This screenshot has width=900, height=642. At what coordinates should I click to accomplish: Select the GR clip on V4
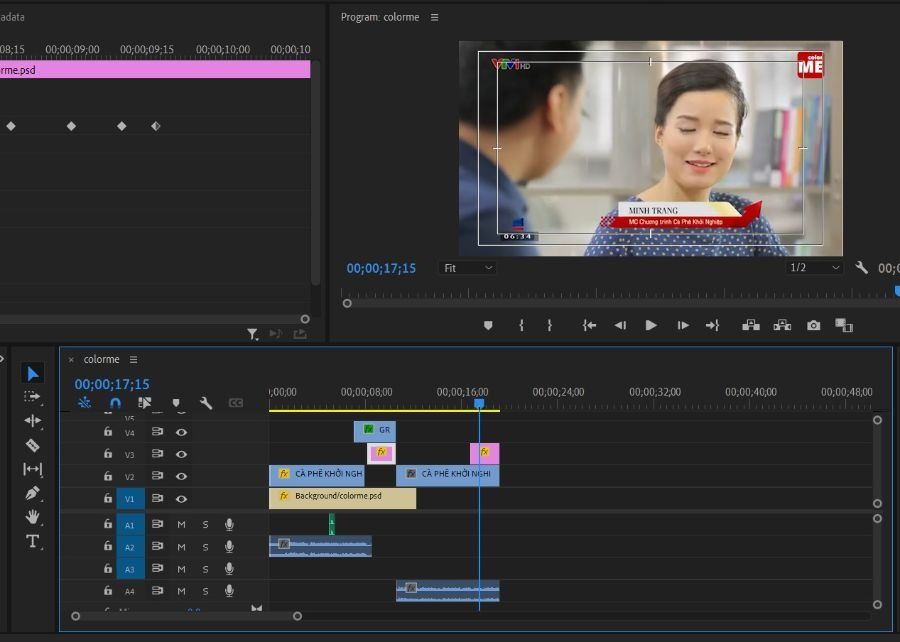[375, 431]
